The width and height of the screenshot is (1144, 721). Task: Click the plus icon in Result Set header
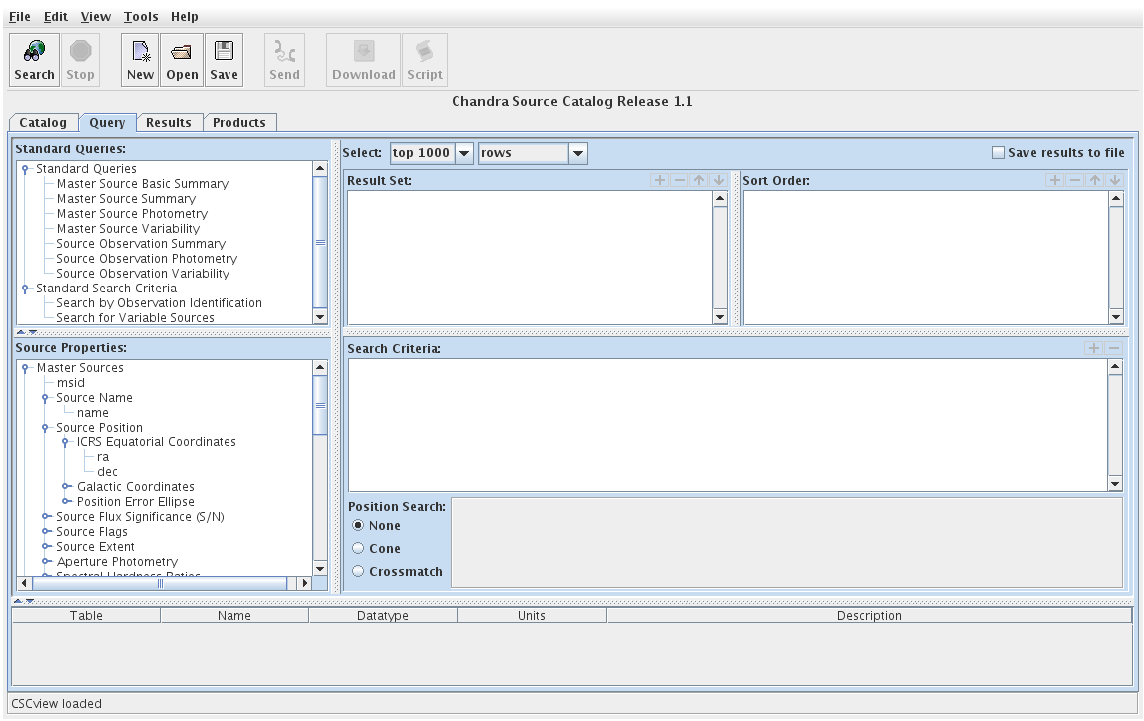(x=659, y=181)
